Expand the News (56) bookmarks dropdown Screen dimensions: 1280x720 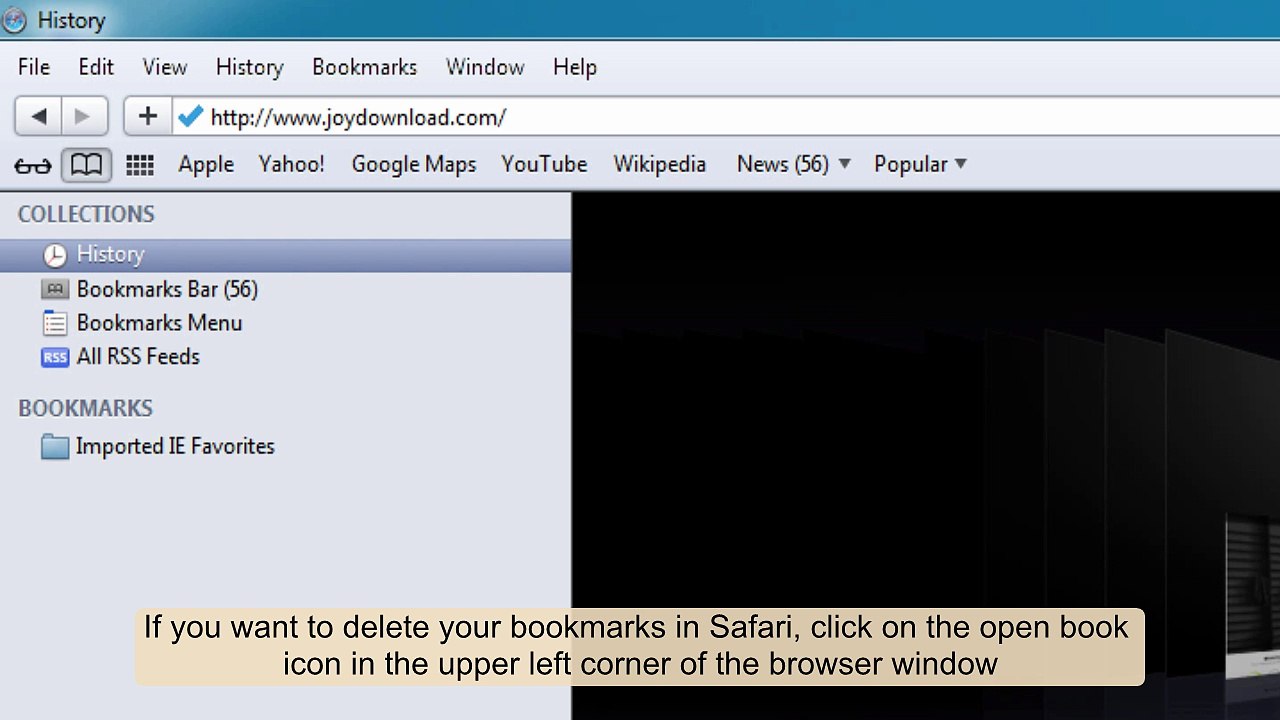(794, 164)
